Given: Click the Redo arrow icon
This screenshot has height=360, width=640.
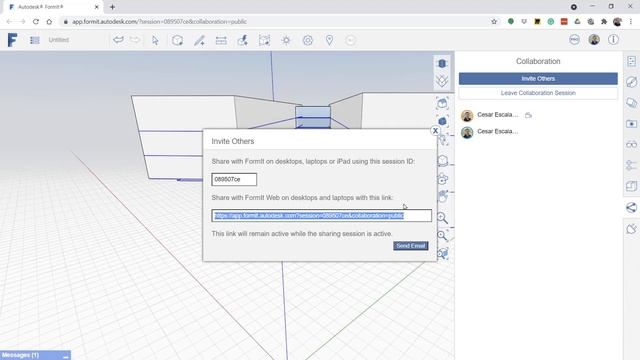Looking at the screenshot, I should pos(135,40).
